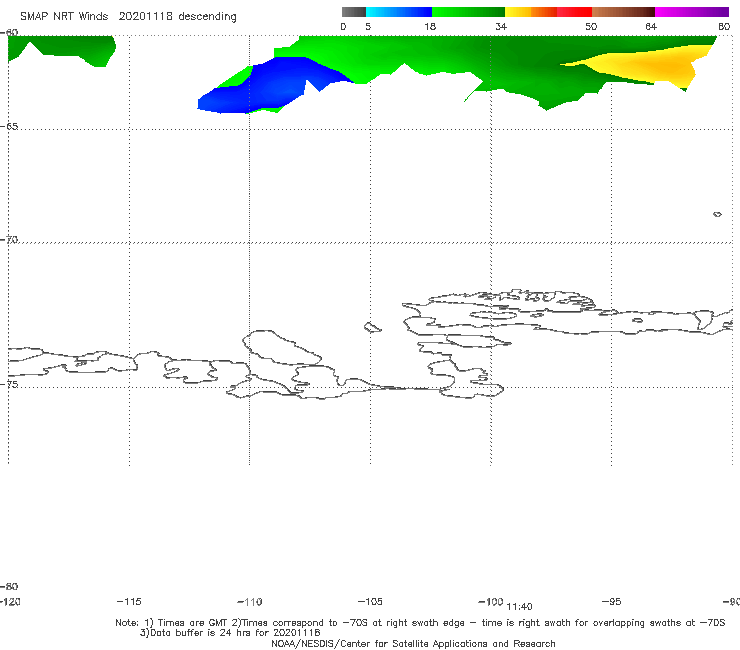Click the color bar label '50'

[591, 27]
